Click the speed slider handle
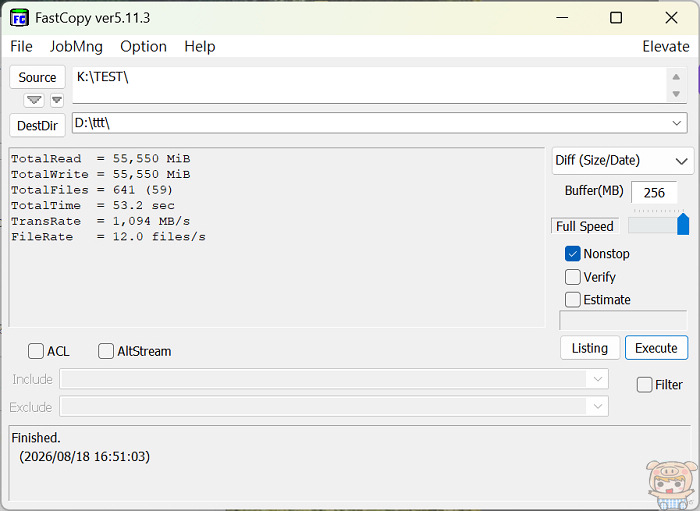This screenshot has height=511, width=700. (683, 224)
